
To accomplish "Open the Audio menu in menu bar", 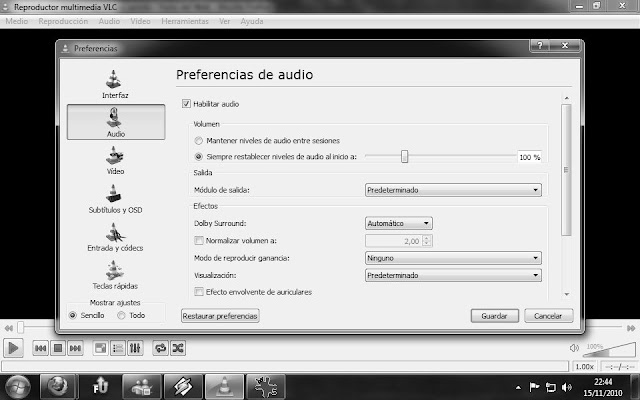I will click(109, 21).
